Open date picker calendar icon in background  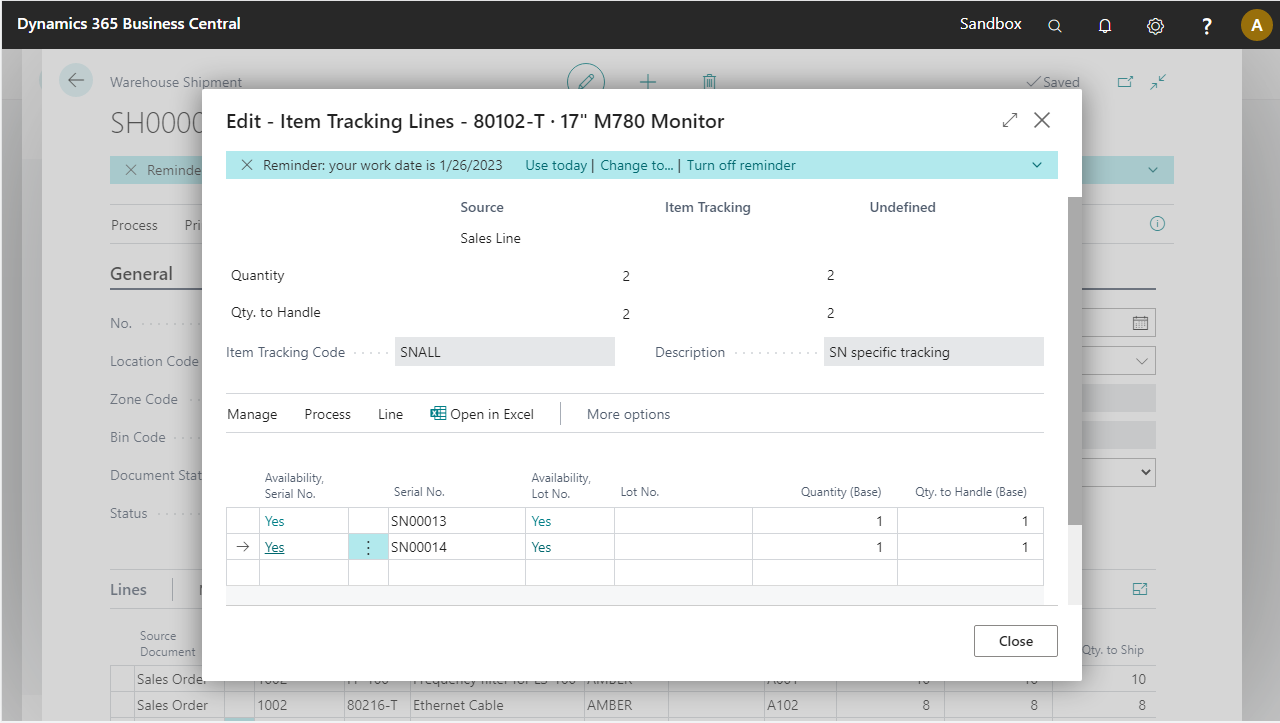[1140, 323]
